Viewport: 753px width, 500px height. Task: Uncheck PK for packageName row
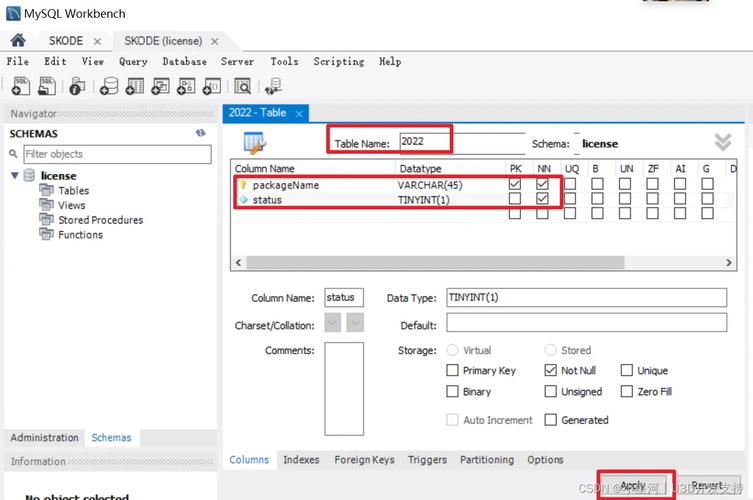pyautogui.click(x=515, y=184)
